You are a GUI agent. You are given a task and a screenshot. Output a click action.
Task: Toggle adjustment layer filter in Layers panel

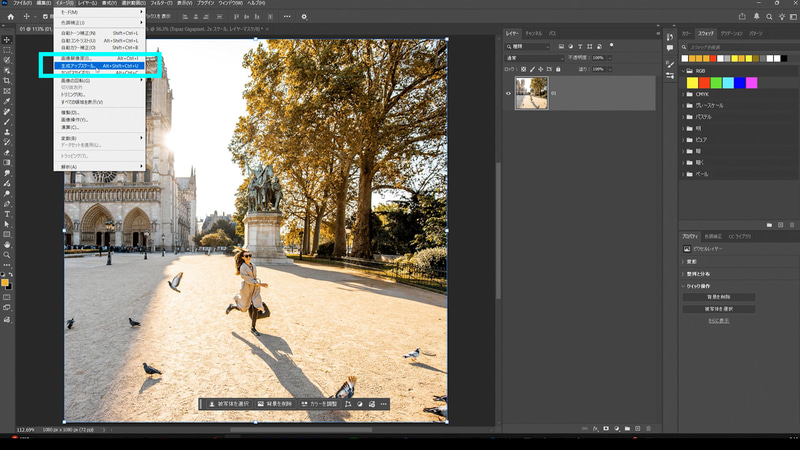pyautogui.click(x=570, y=46)
